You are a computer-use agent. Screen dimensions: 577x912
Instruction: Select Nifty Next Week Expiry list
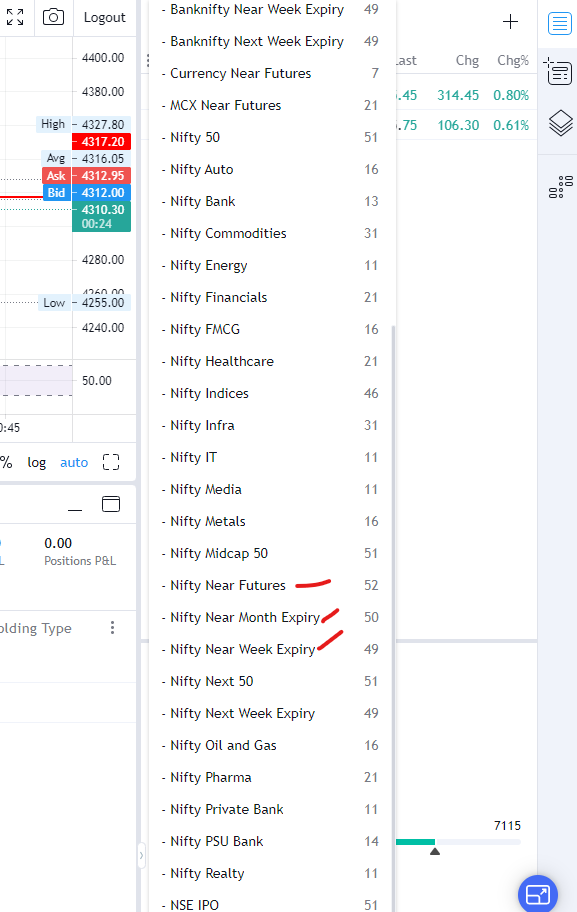point(271,713)
